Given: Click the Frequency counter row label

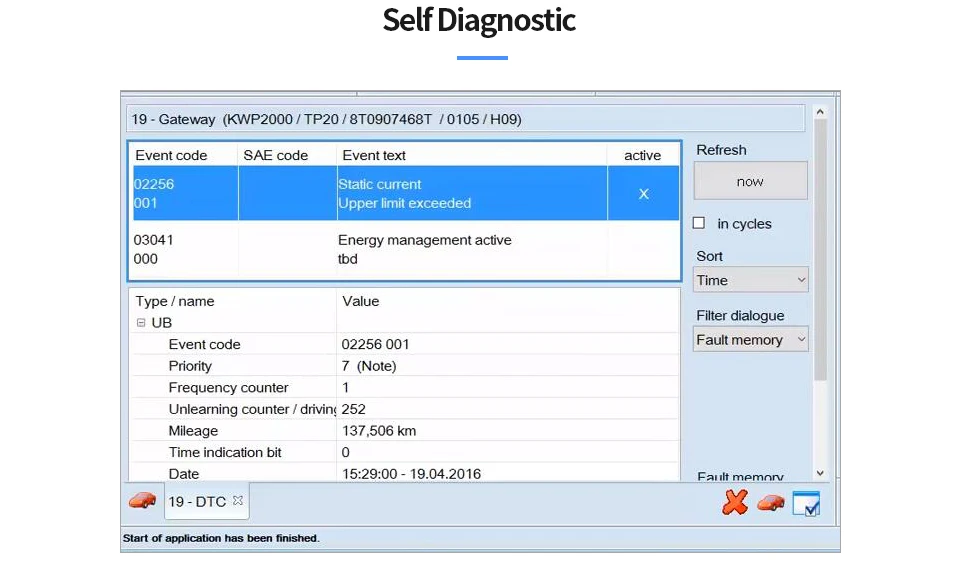Looking at the screenshot, I should point(228,388).
